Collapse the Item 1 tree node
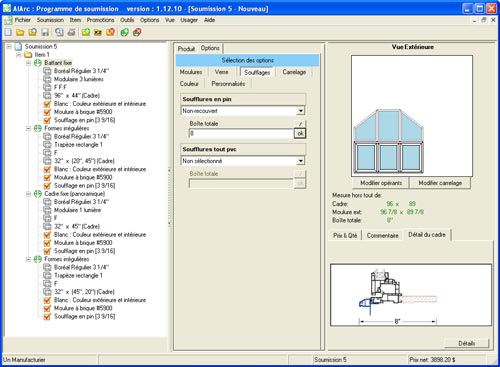 click(19, 54)
